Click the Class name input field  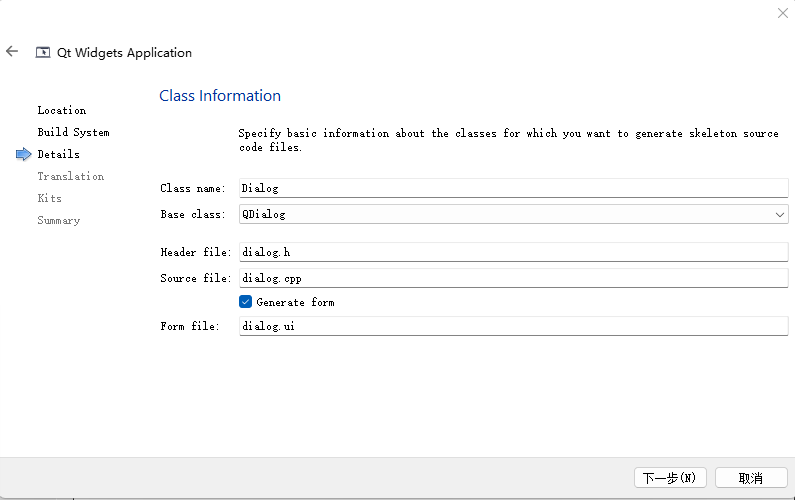click(x=514, y=188)
